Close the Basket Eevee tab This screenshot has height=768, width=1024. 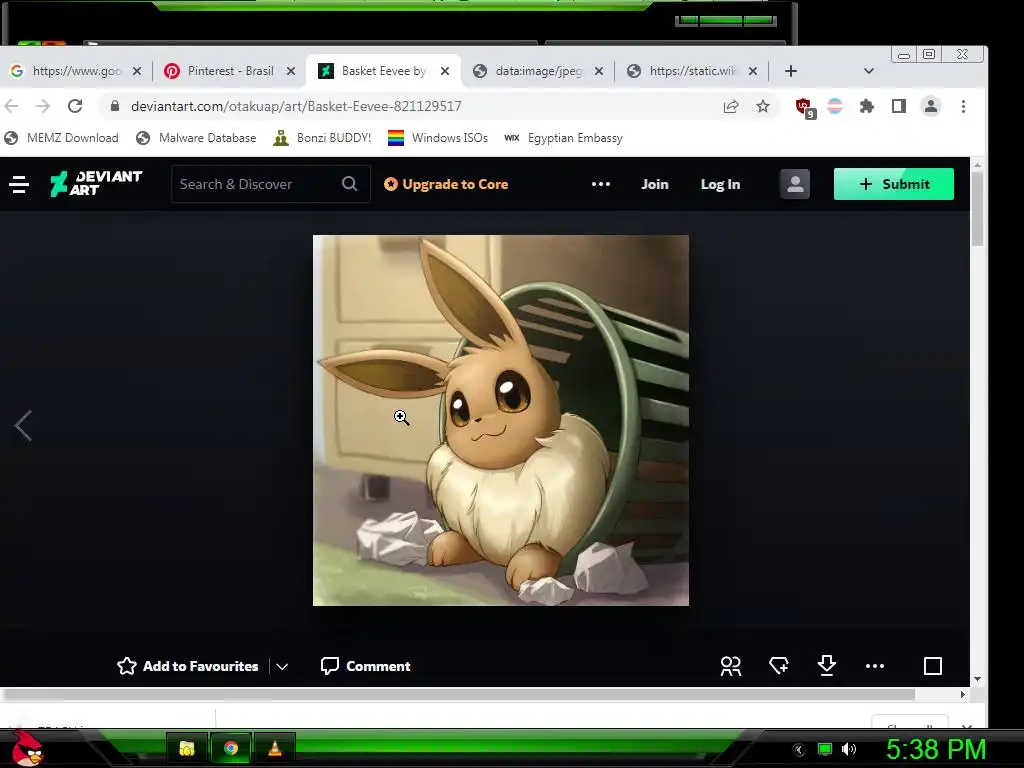pos(445,71)
